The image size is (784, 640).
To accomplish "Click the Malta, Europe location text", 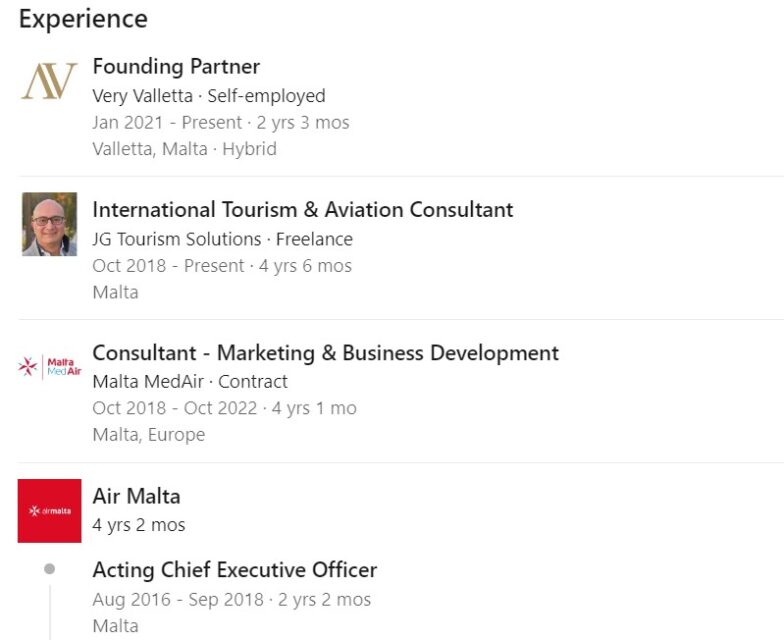I will point(148,435).
